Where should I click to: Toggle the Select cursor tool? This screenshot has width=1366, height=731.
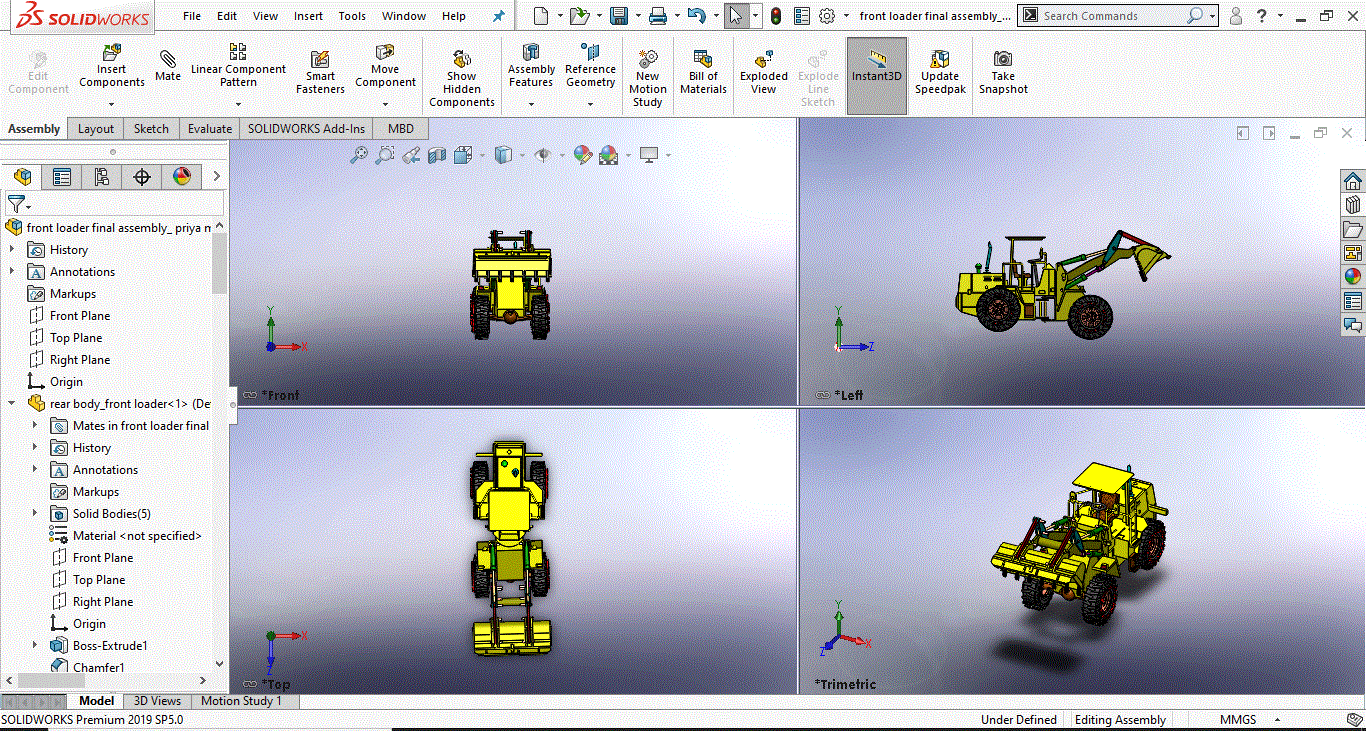coord(736,16)
